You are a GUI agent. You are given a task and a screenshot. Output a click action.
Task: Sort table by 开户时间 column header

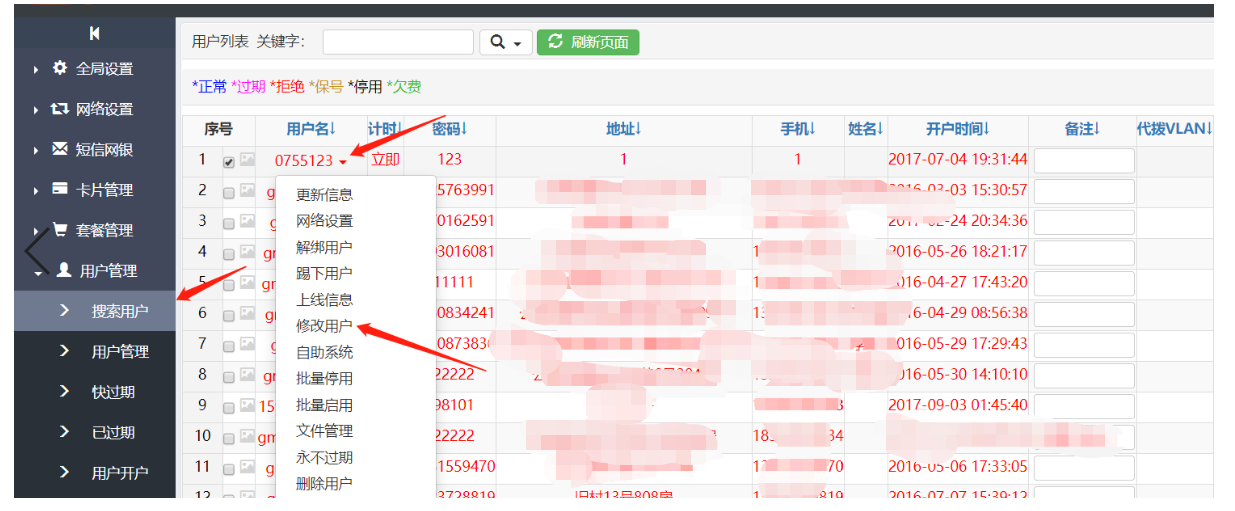pos(957,129)
